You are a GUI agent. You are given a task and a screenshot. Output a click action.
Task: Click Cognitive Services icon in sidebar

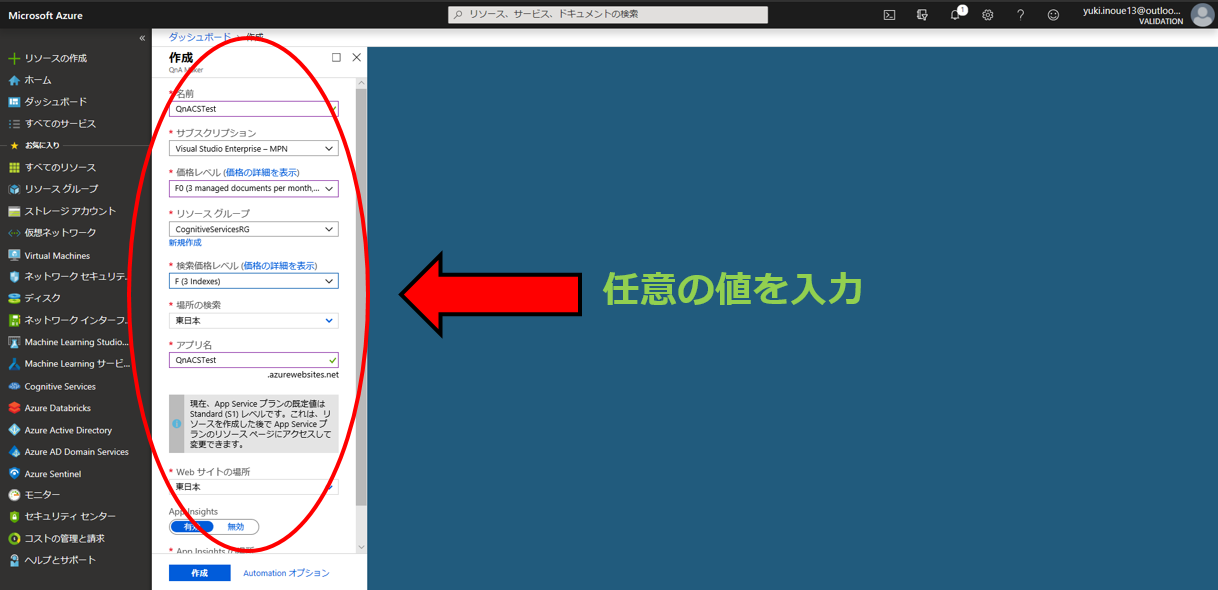14,386
